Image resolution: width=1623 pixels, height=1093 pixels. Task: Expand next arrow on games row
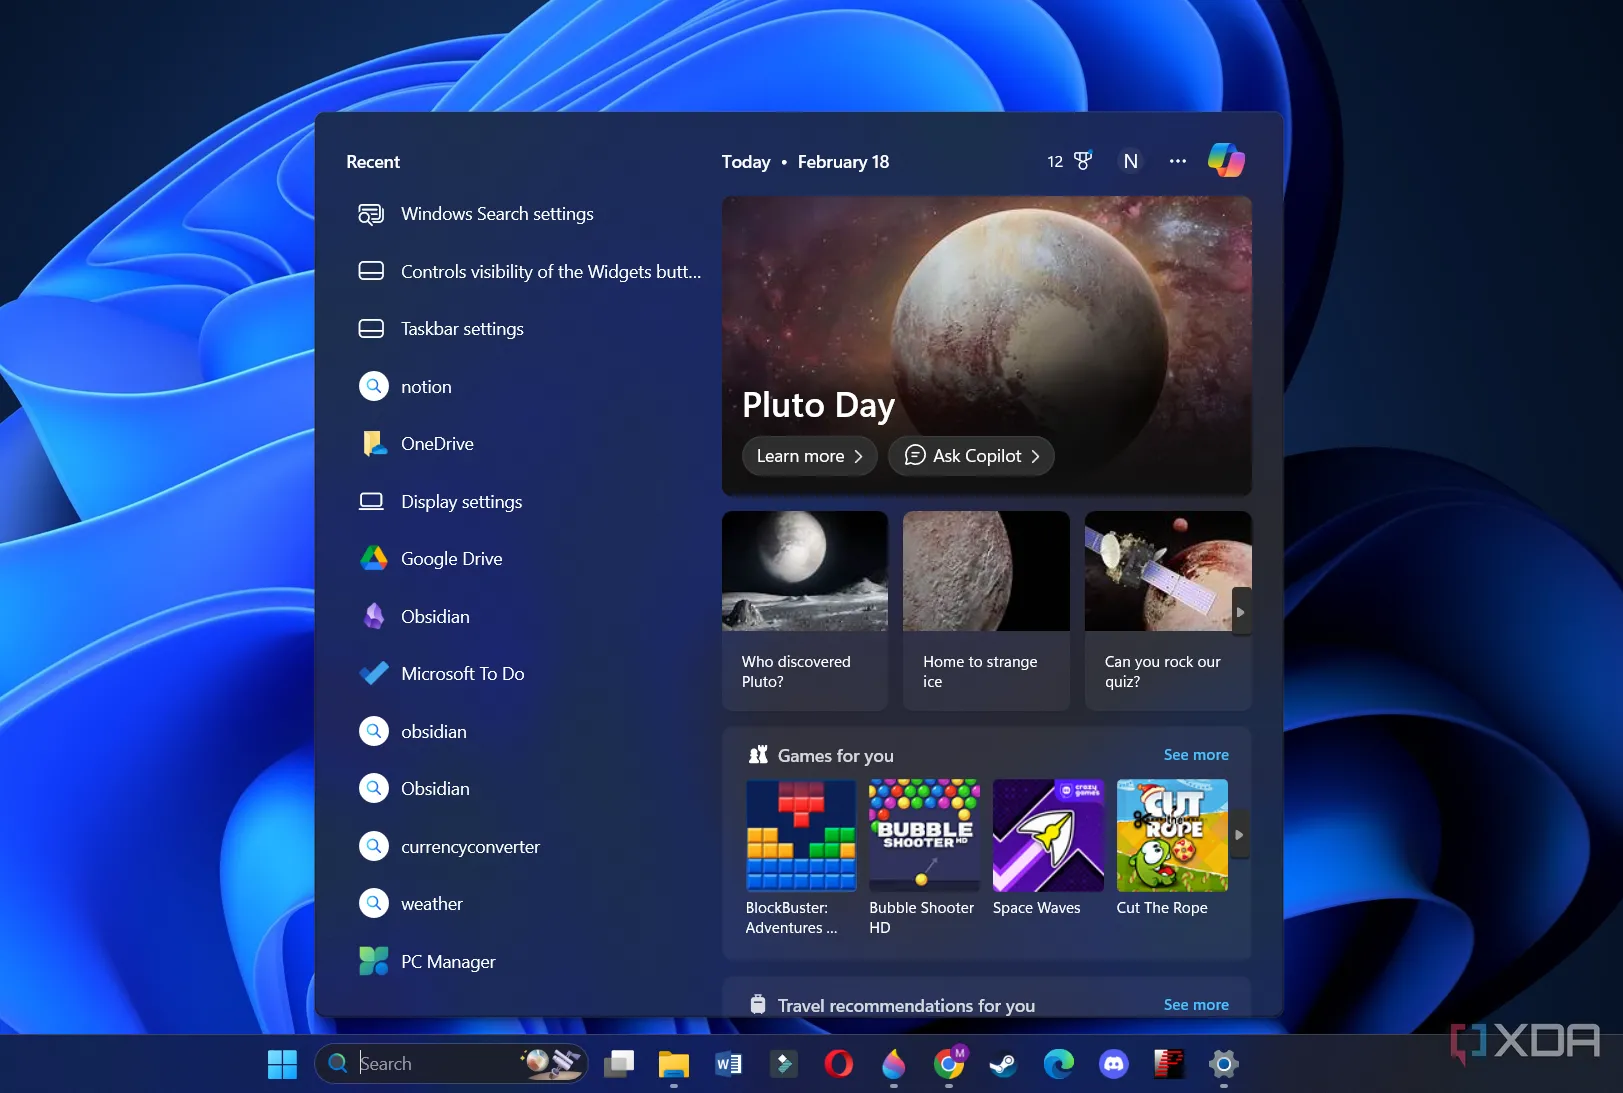tap(1239, 835)
